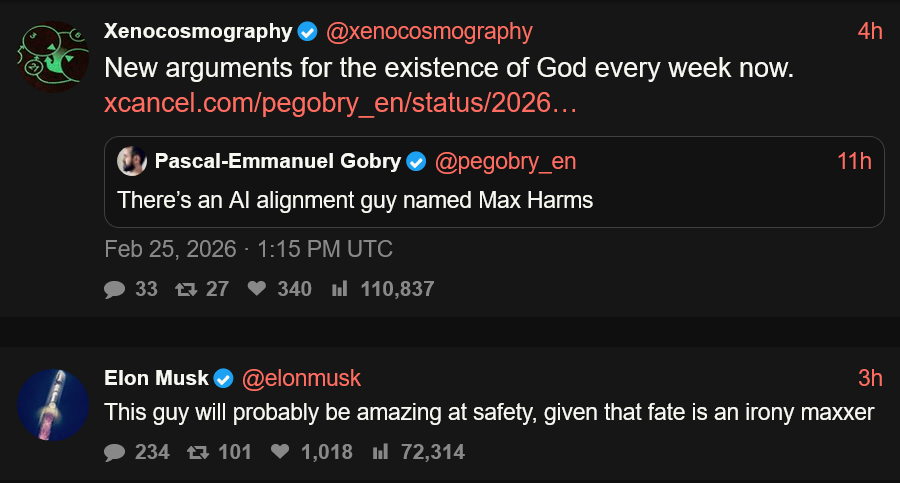Click the @elonmusk handle link
The image size is (900, 483).
click(301, 378)
